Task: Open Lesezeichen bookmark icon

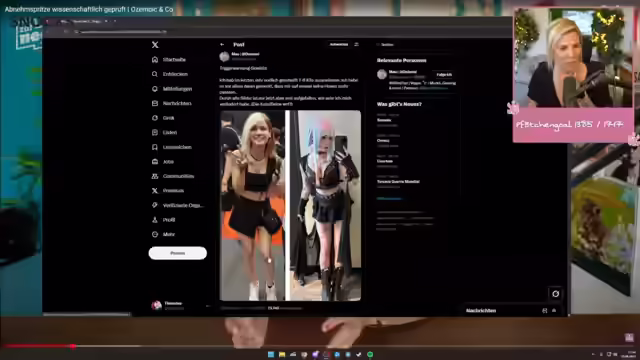Action: coord(155,147)
